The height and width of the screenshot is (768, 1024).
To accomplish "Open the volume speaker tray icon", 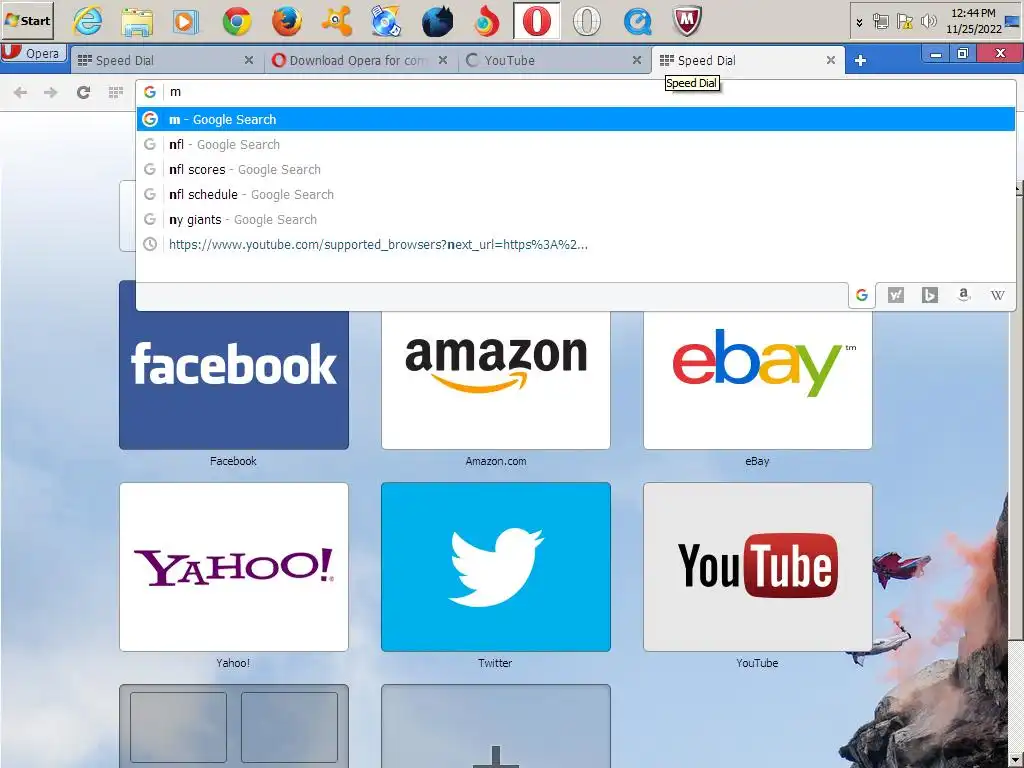I will click(928, 22).
